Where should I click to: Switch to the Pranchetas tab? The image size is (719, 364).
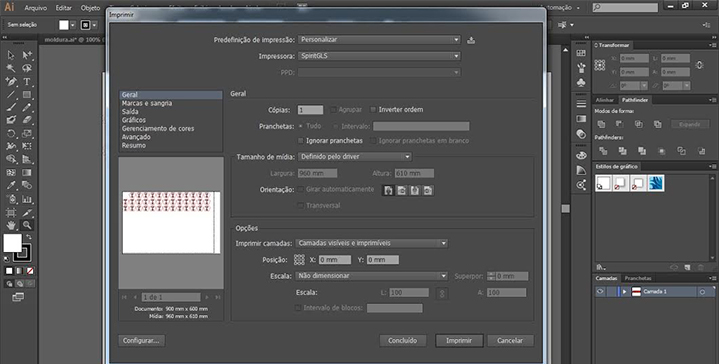coord(638,278)
